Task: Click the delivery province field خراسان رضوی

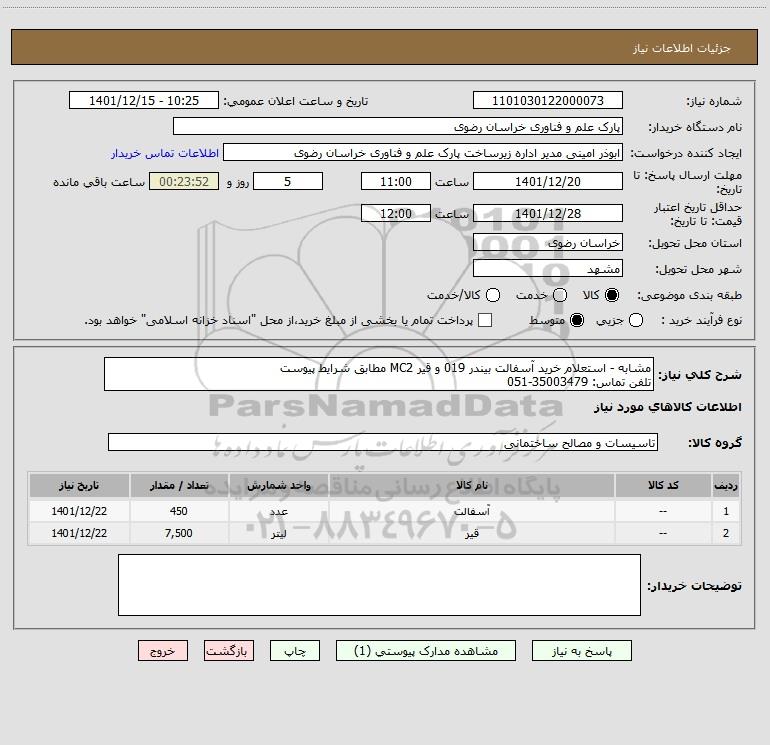Action: [548, 242]
